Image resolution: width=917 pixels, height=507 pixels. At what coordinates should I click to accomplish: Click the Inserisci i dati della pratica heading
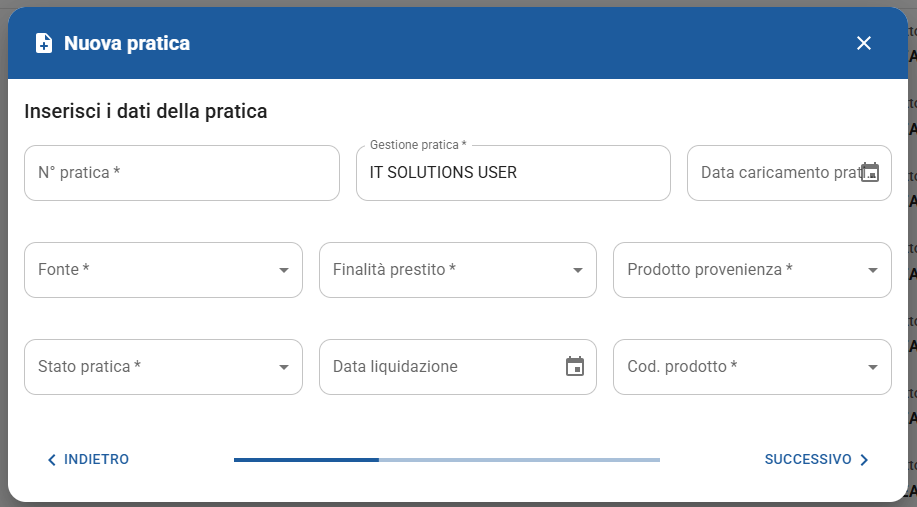[x=146, y=111]
